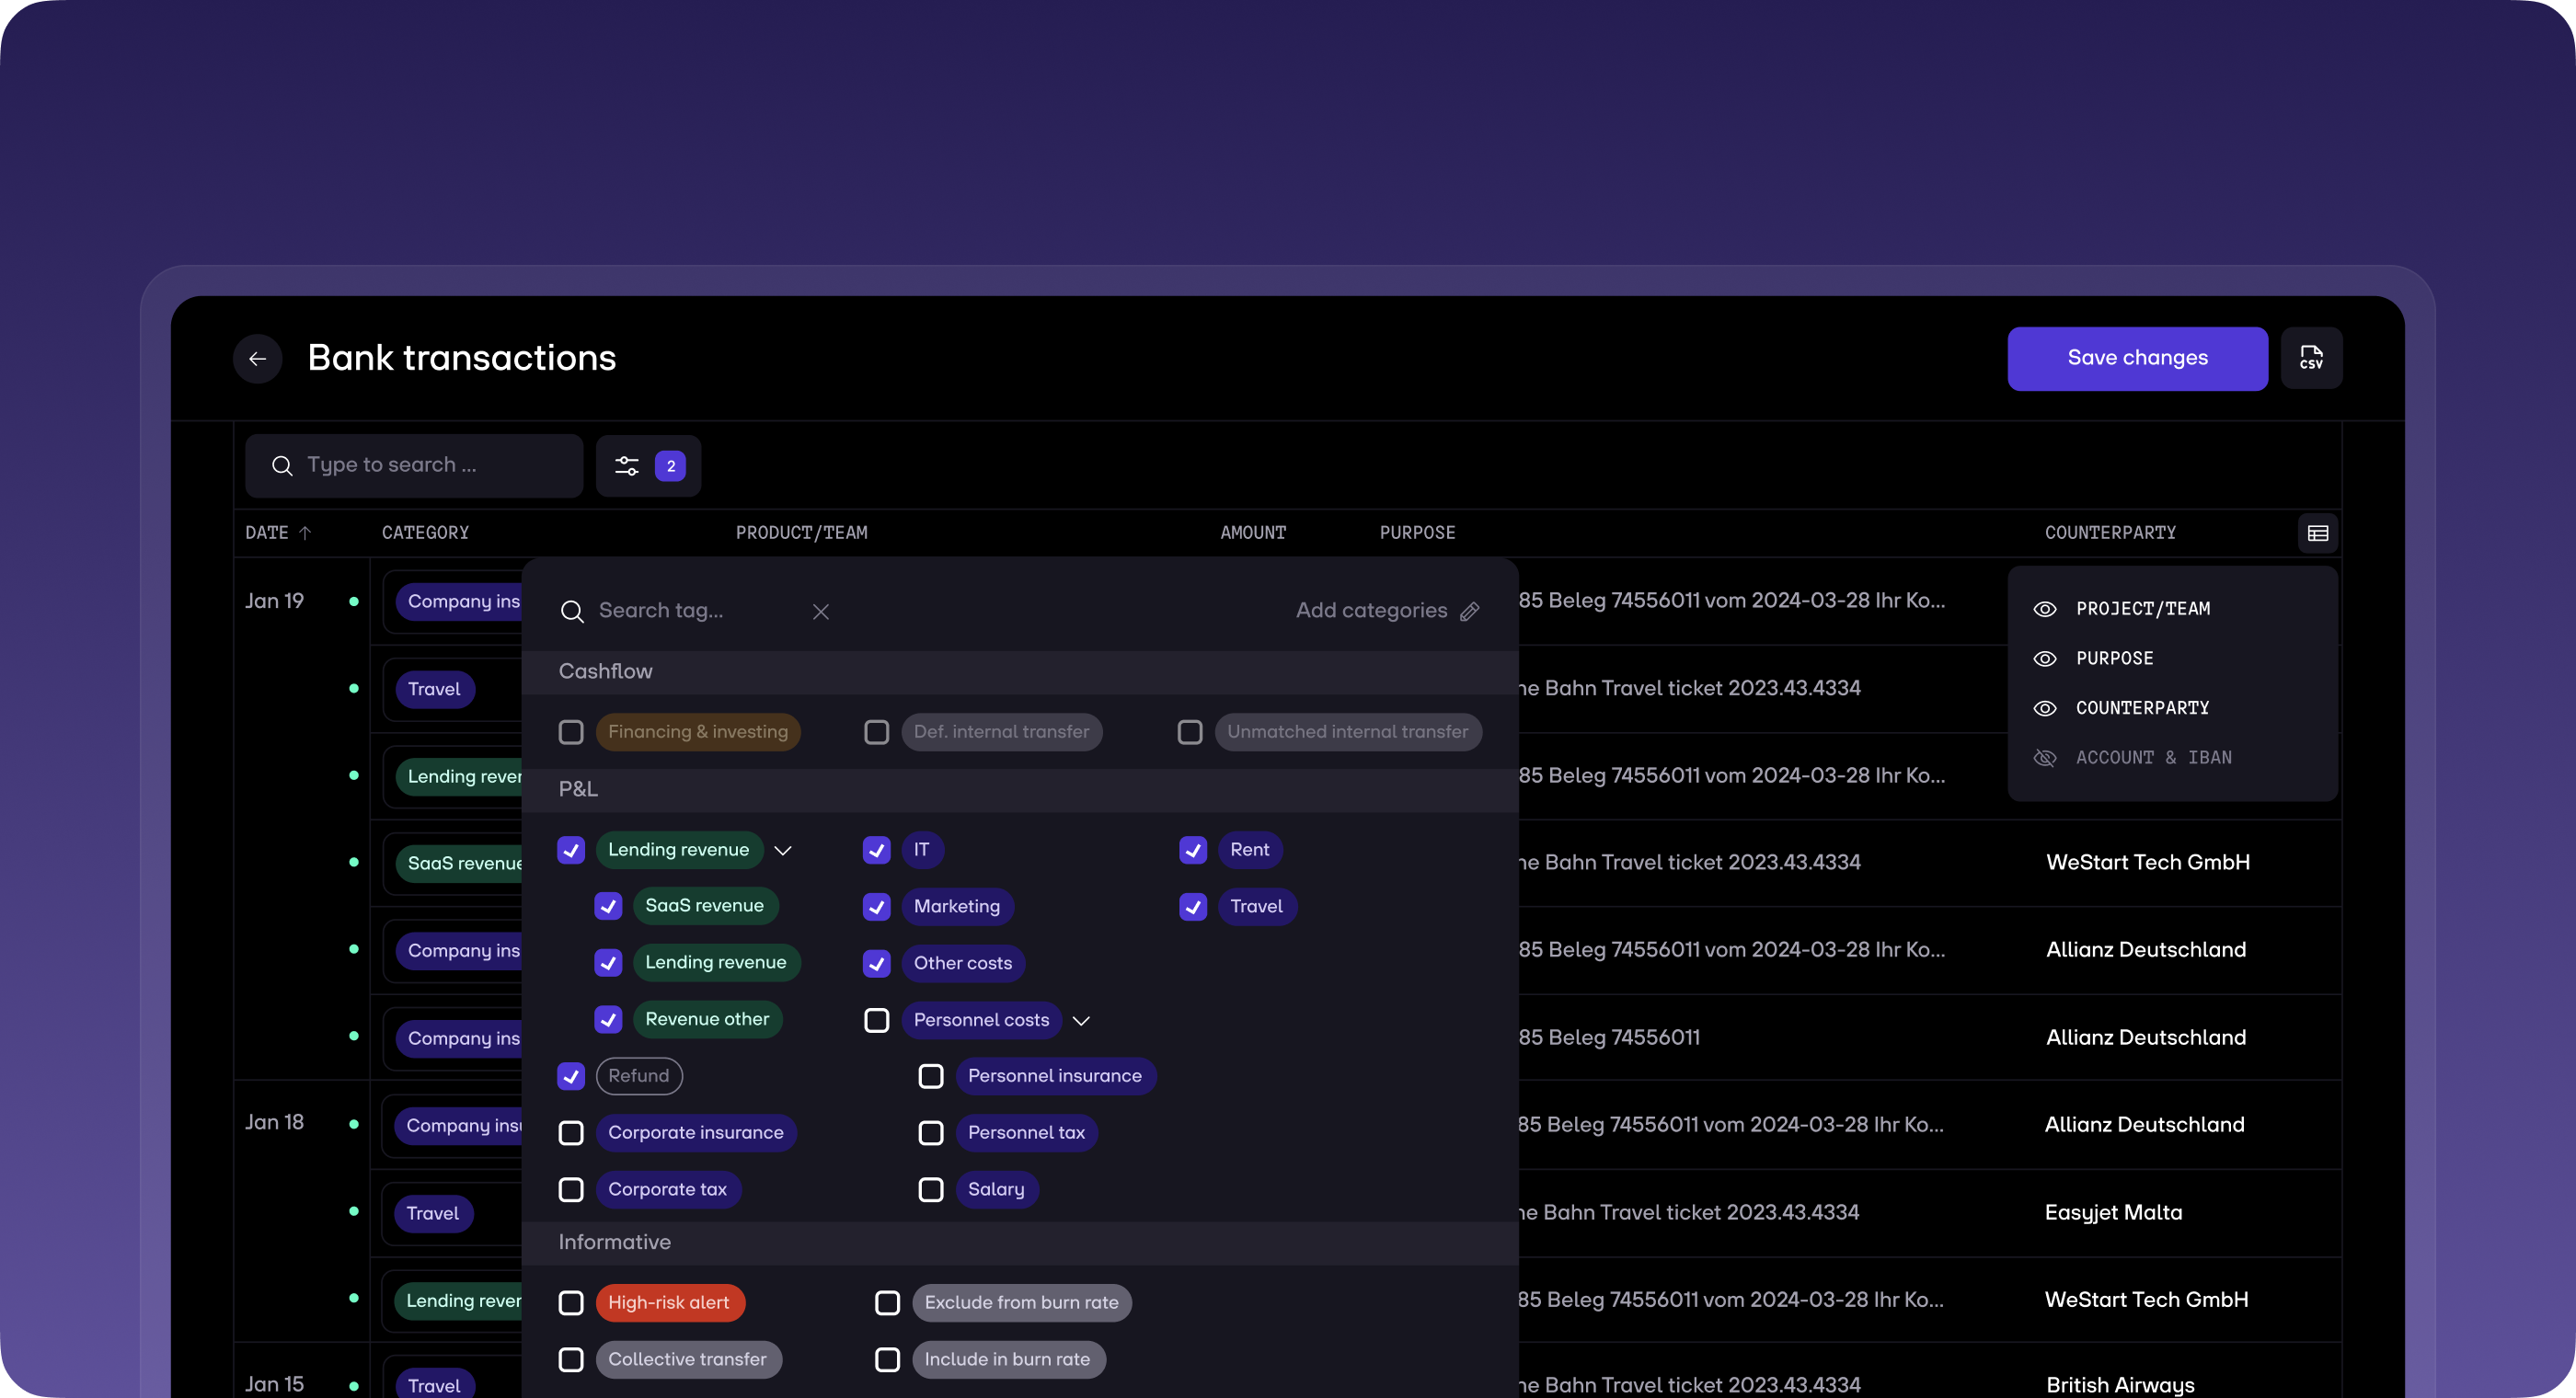The width and height of the screenshot is (2576, 1398).
Task: Open filters via the sliders icon
Action: [x=627, y=466]
